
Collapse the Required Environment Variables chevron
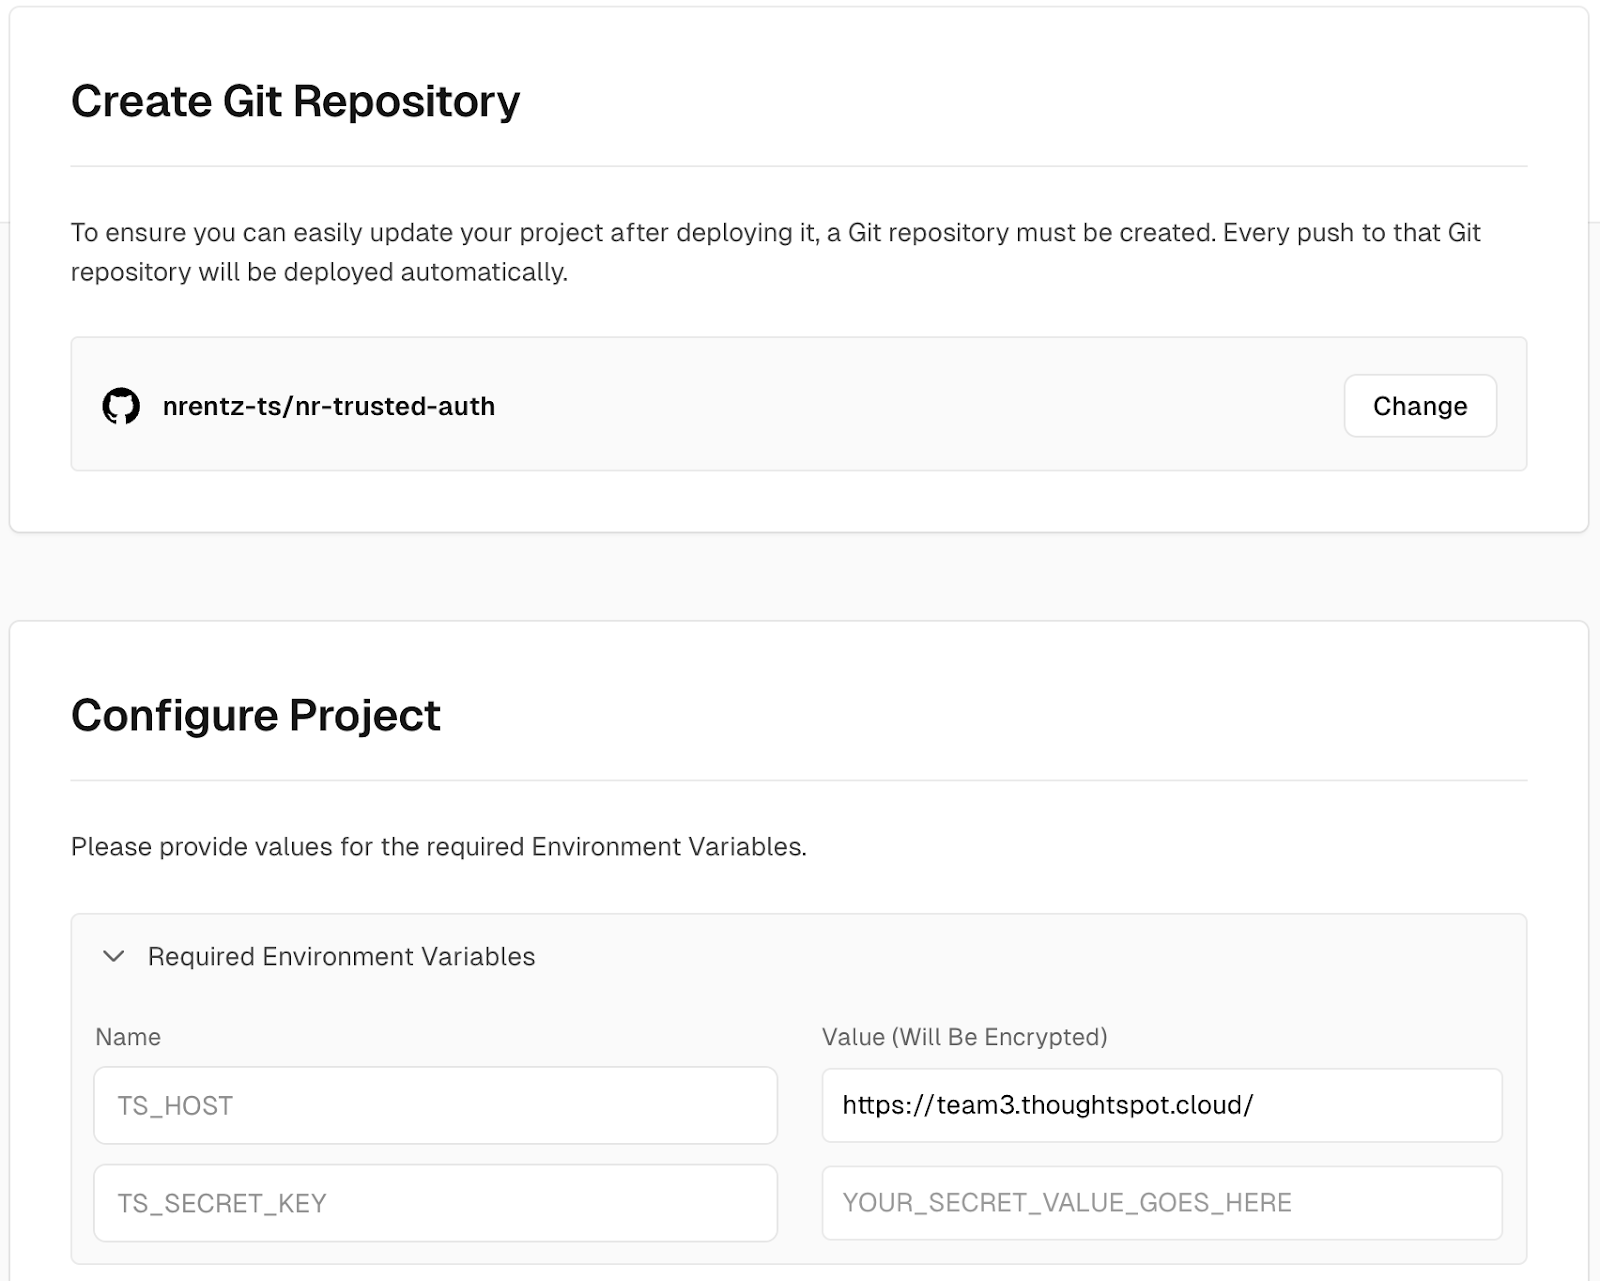point(114,957)
